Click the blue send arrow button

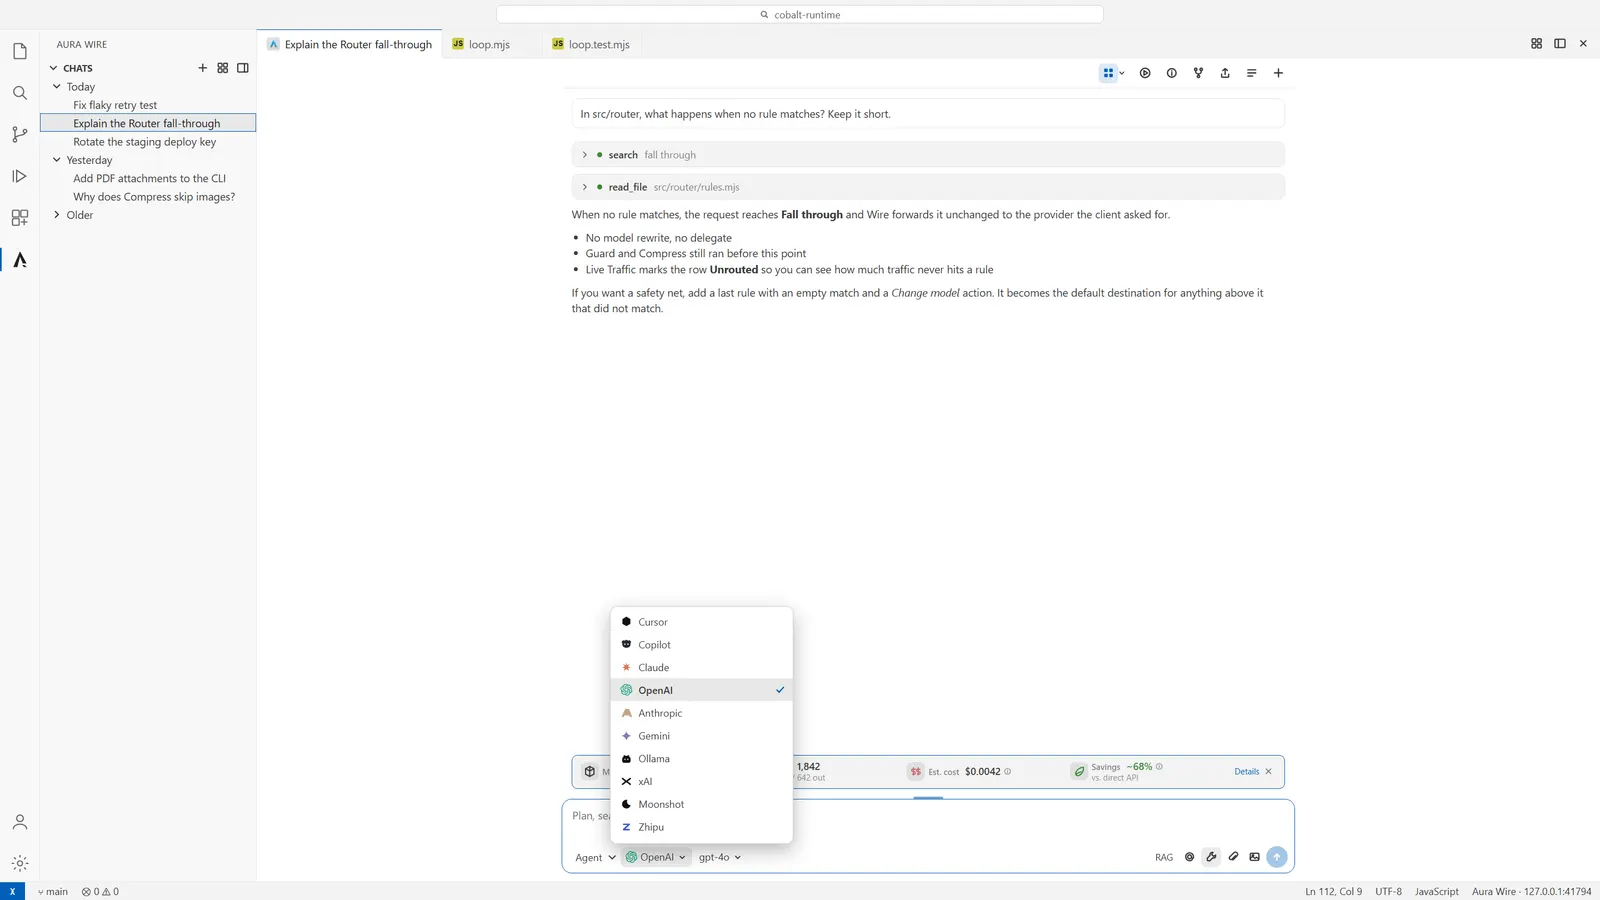pyautogui.click(x=1276, y=857)
